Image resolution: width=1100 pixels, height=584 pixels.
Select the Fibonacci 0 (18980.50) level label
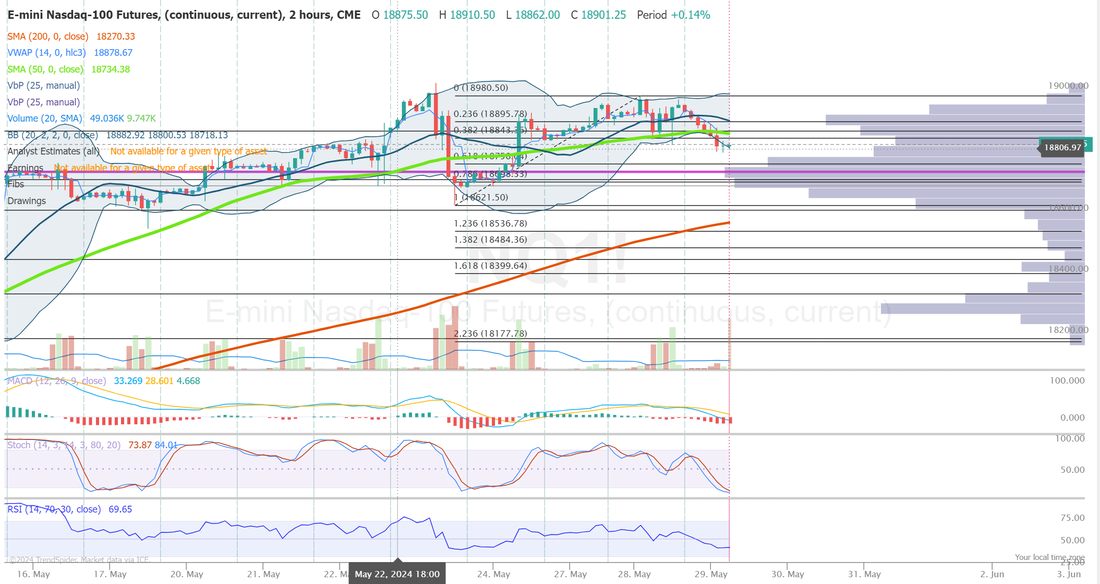[481, 88]
